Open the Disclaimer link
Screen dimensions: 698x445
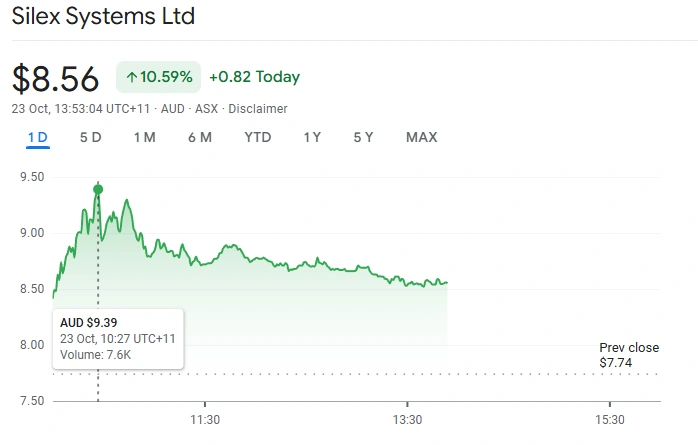[x=258, y=108]
